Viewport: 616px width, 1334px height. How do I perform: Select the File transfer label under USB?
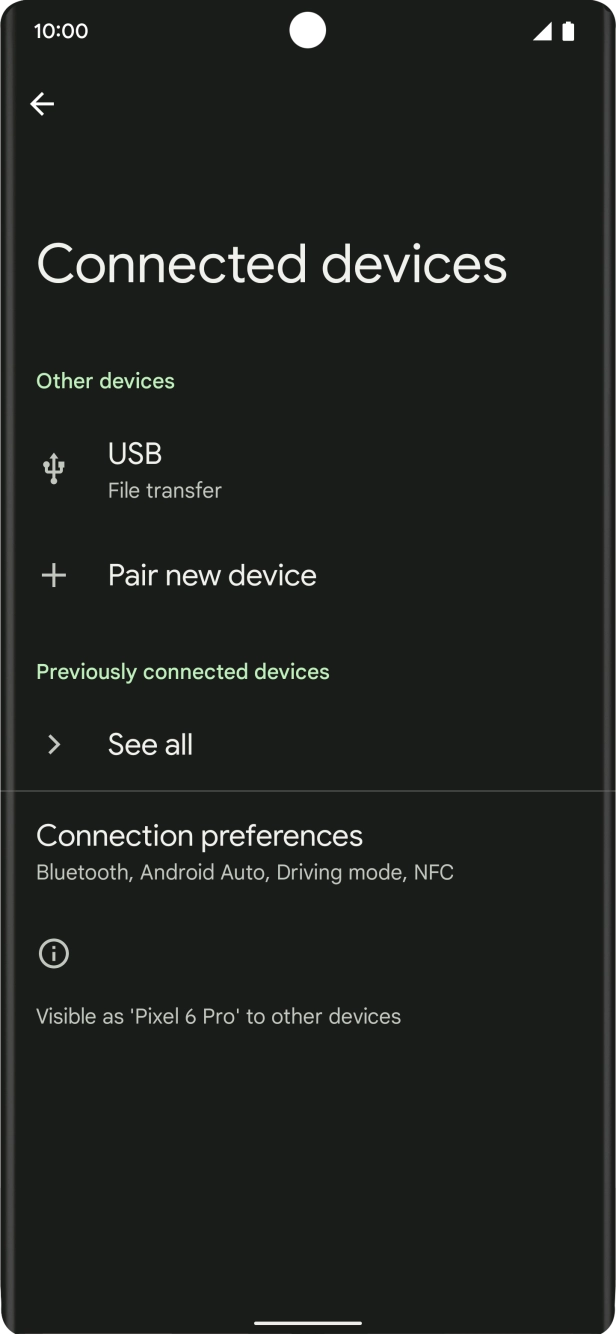[x=164, y=490]
